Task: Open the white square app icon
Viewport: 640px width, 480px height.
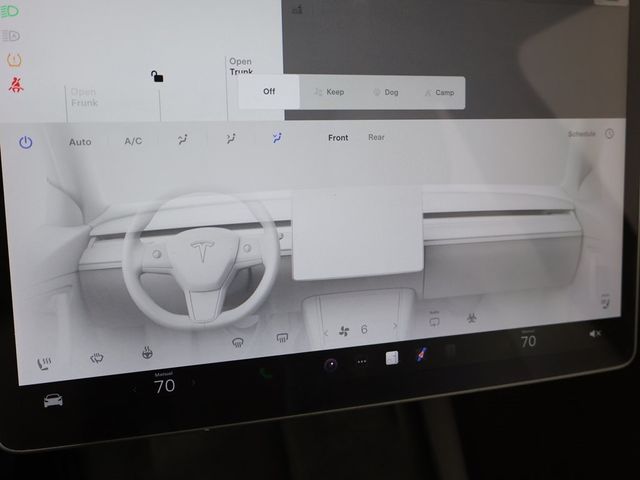Action: tap(392, 358)
